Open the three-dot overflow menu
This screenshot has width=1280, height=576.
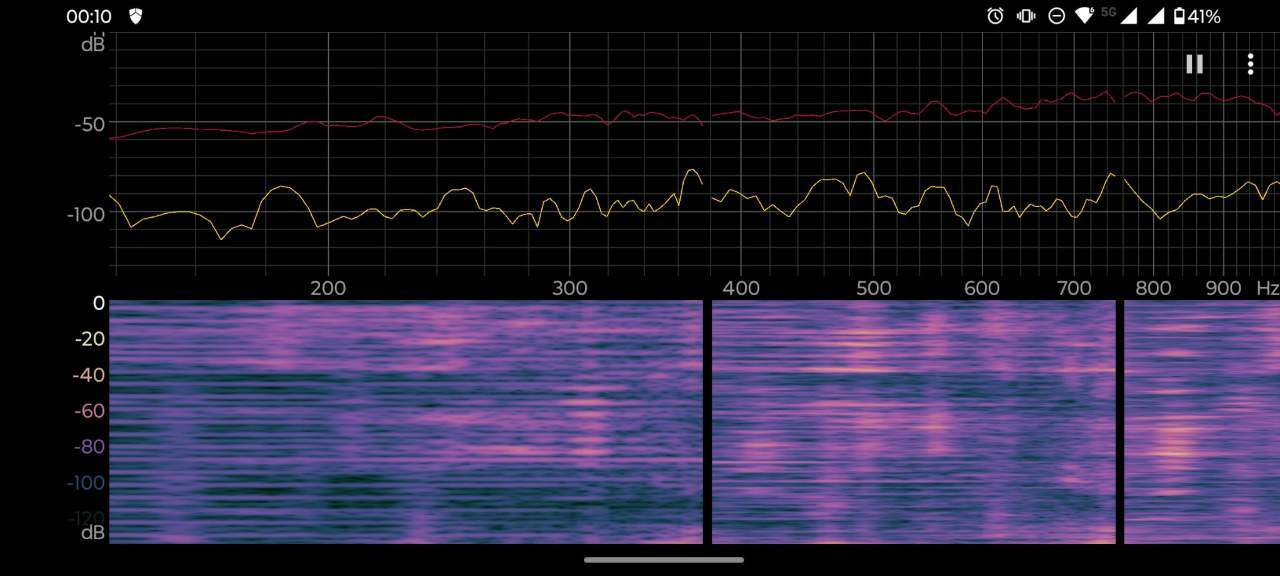[x=1250, y=64]
